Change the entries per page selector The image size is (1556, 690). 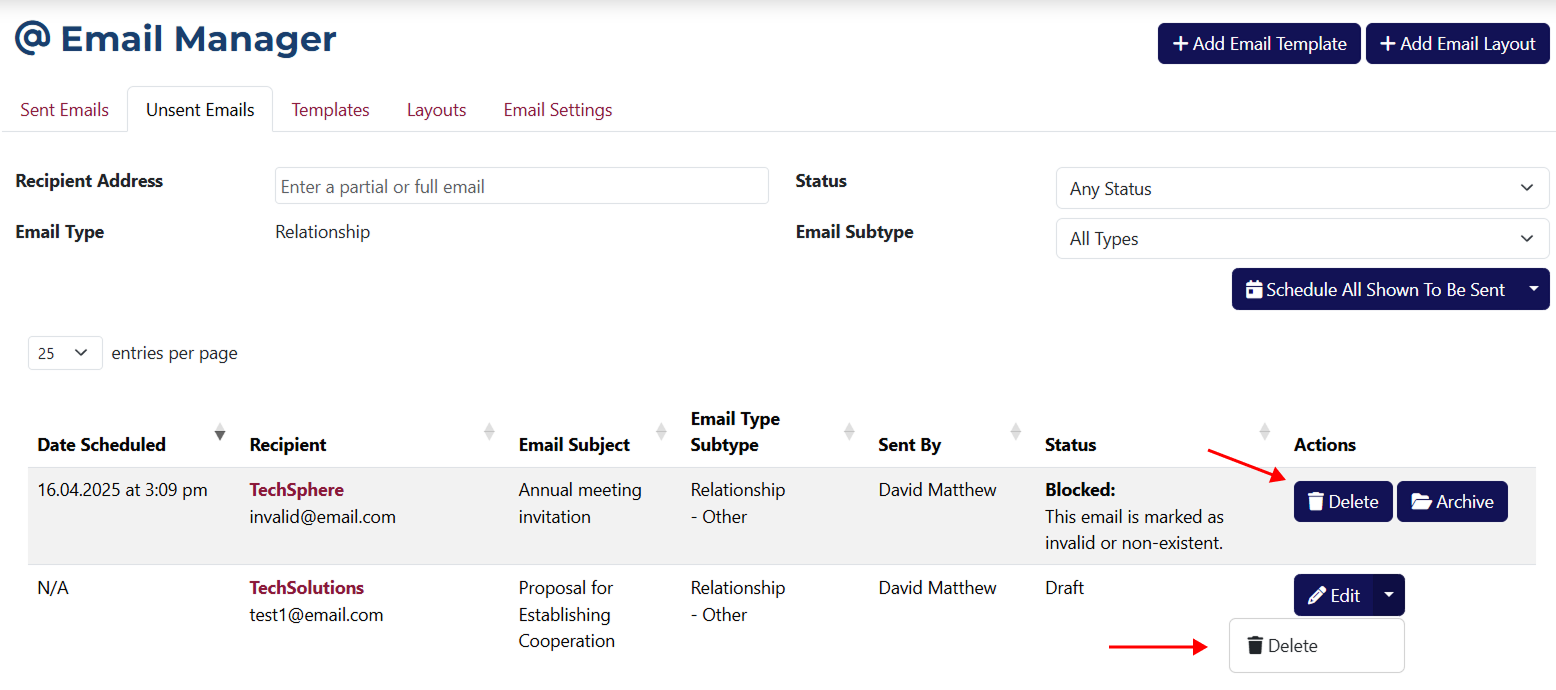65,353
